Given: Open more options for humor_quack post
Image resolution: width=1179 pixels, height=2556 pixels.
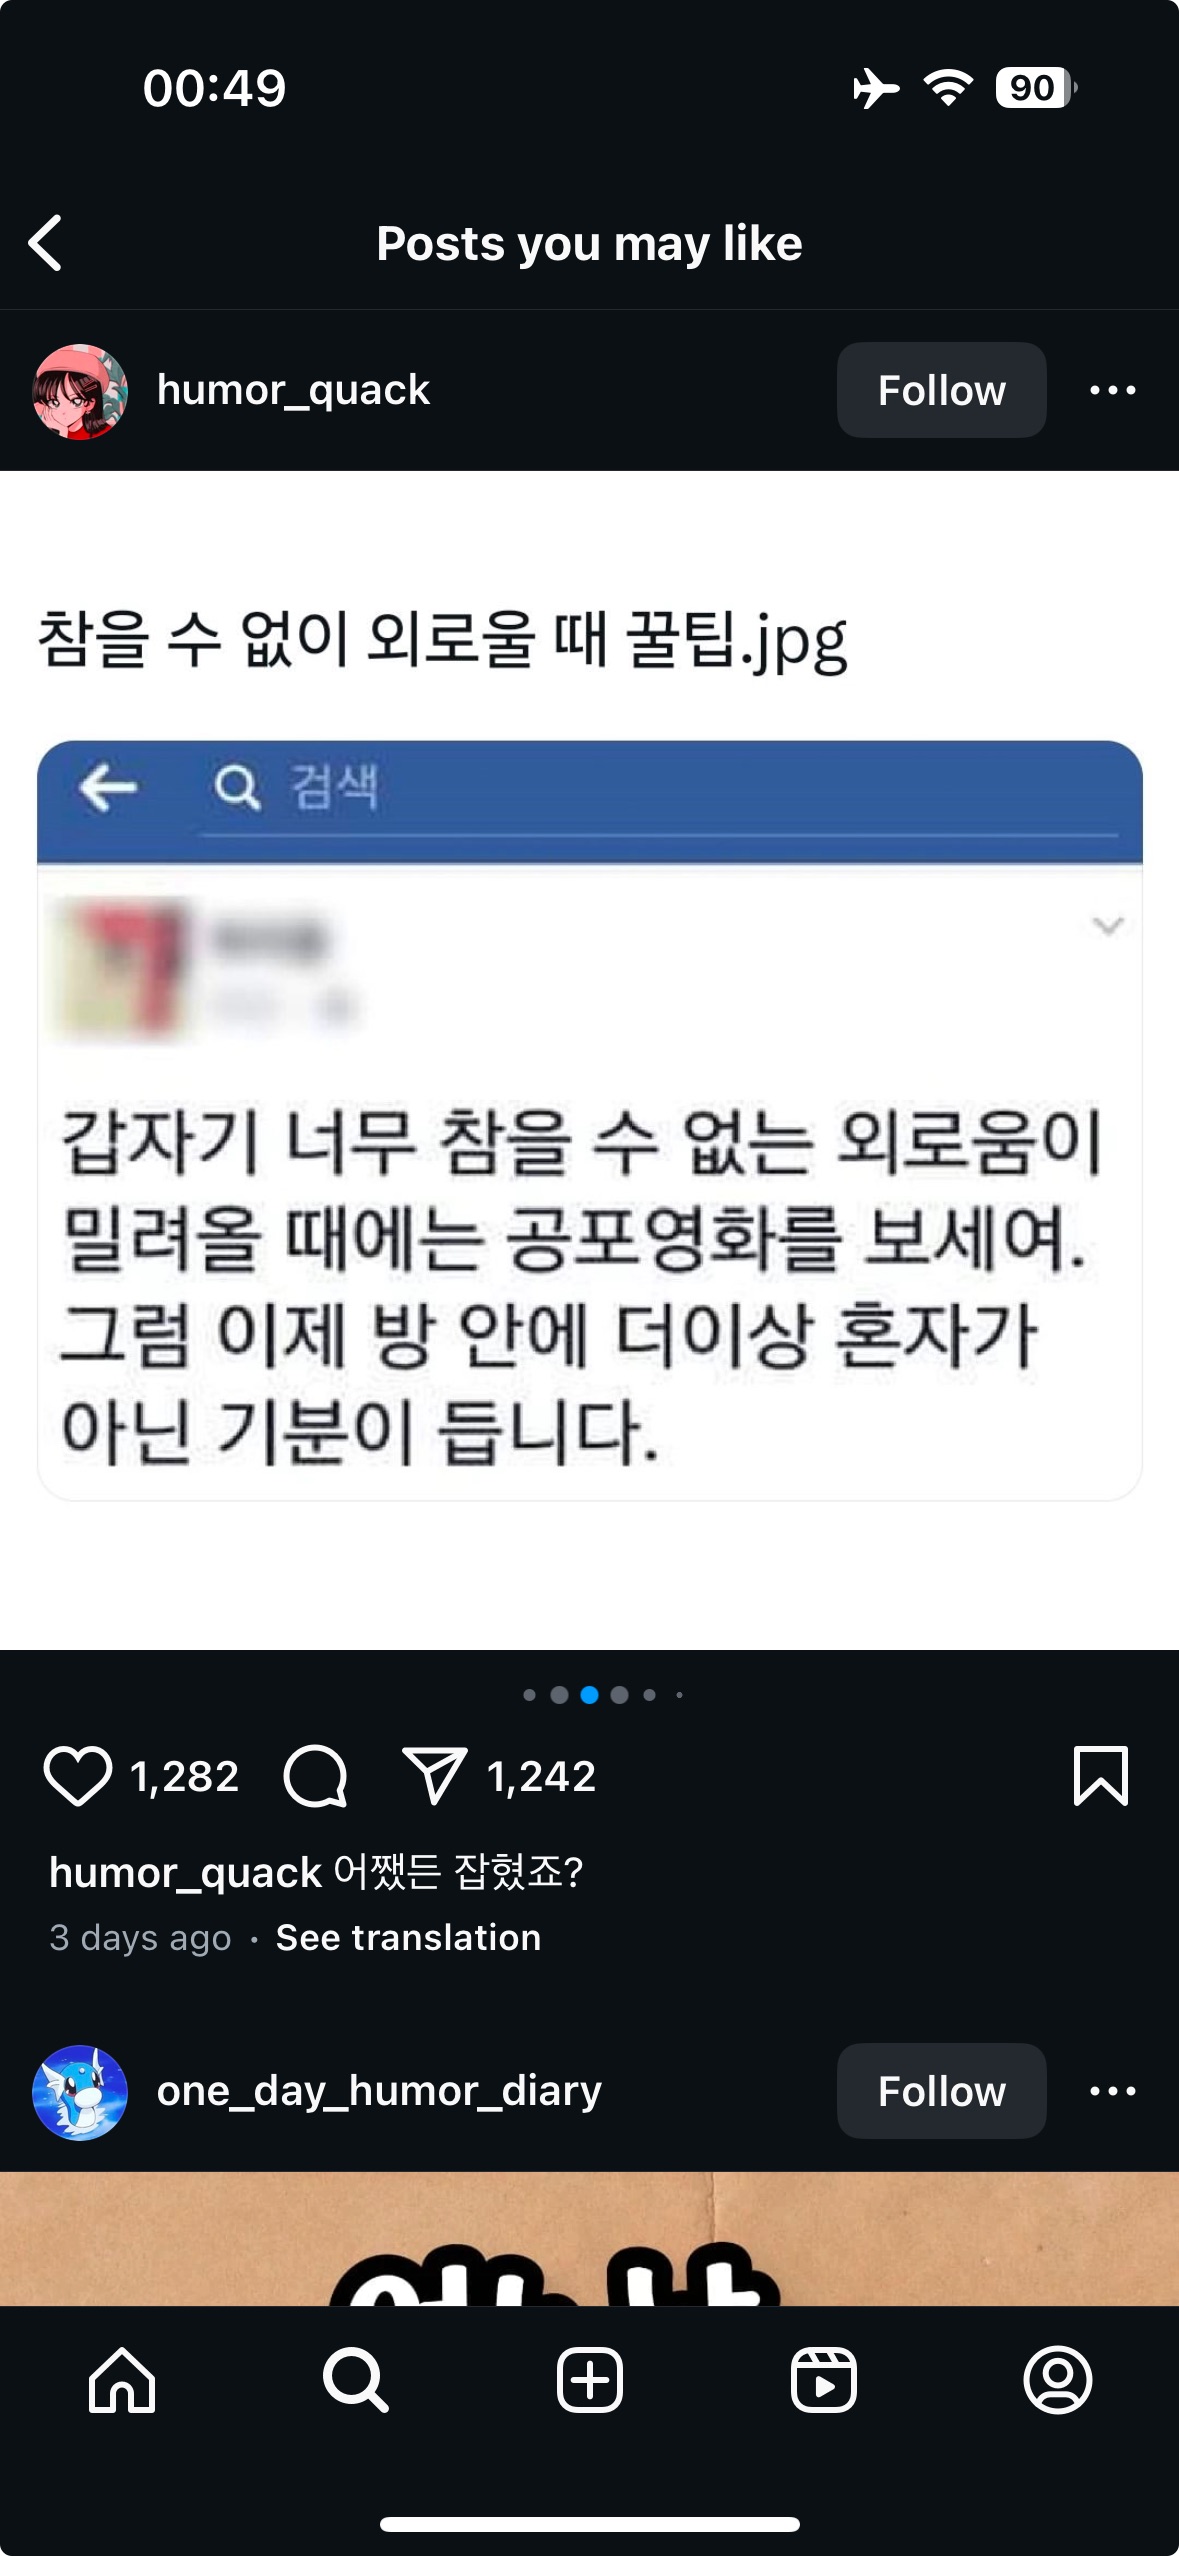Looking at the screenshot, I should pyautogui.click(x=1112, y=390).
